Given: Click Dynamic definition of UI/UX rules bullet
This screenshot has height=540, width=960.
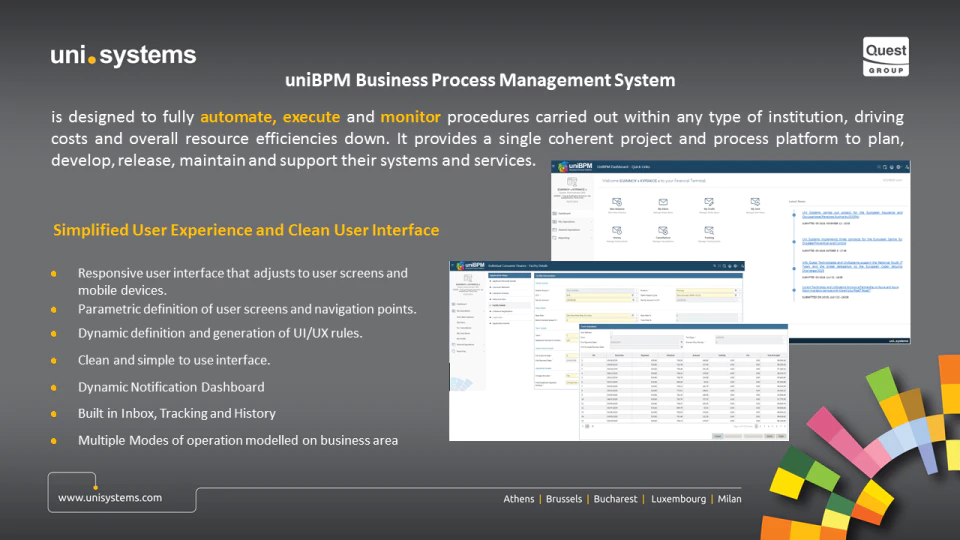Looking at the screenshot, I should point(220,333).
